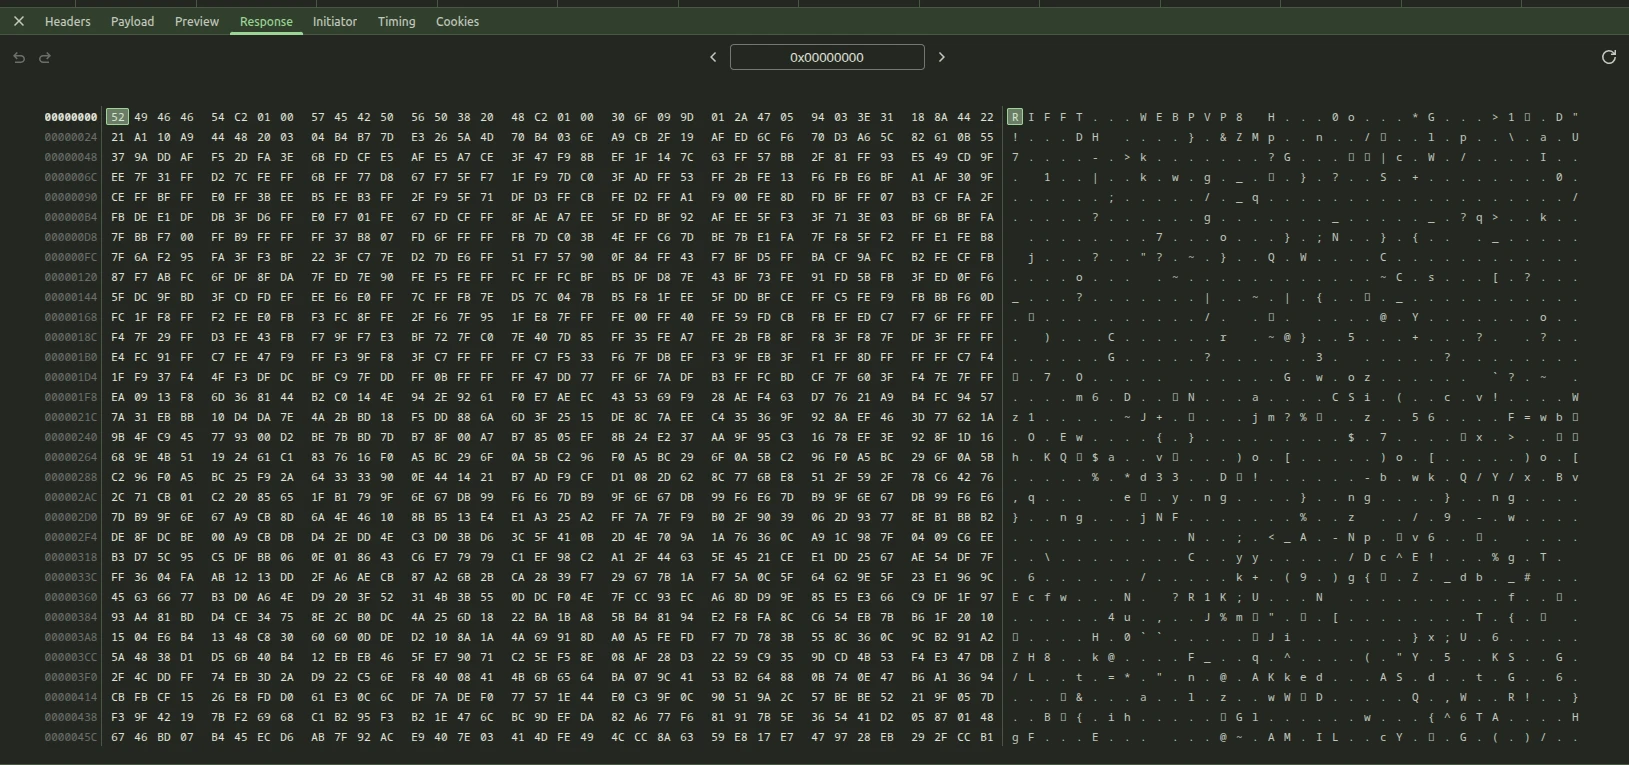Click the refresh icon at top right

(x=1609, y=57)
